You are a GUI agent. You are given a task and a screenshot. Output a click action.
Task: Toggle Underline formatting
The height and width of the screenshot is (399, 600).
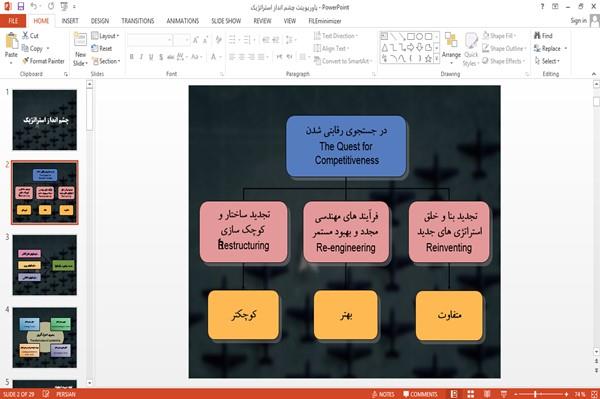151,57
